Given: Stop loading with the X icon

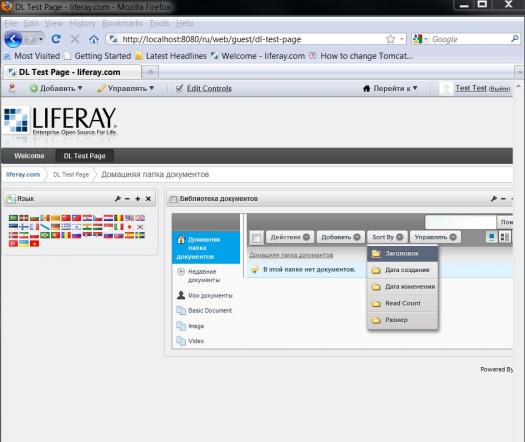Looking at the screenshot, I should pyautogui.click(x=75, y=39).
